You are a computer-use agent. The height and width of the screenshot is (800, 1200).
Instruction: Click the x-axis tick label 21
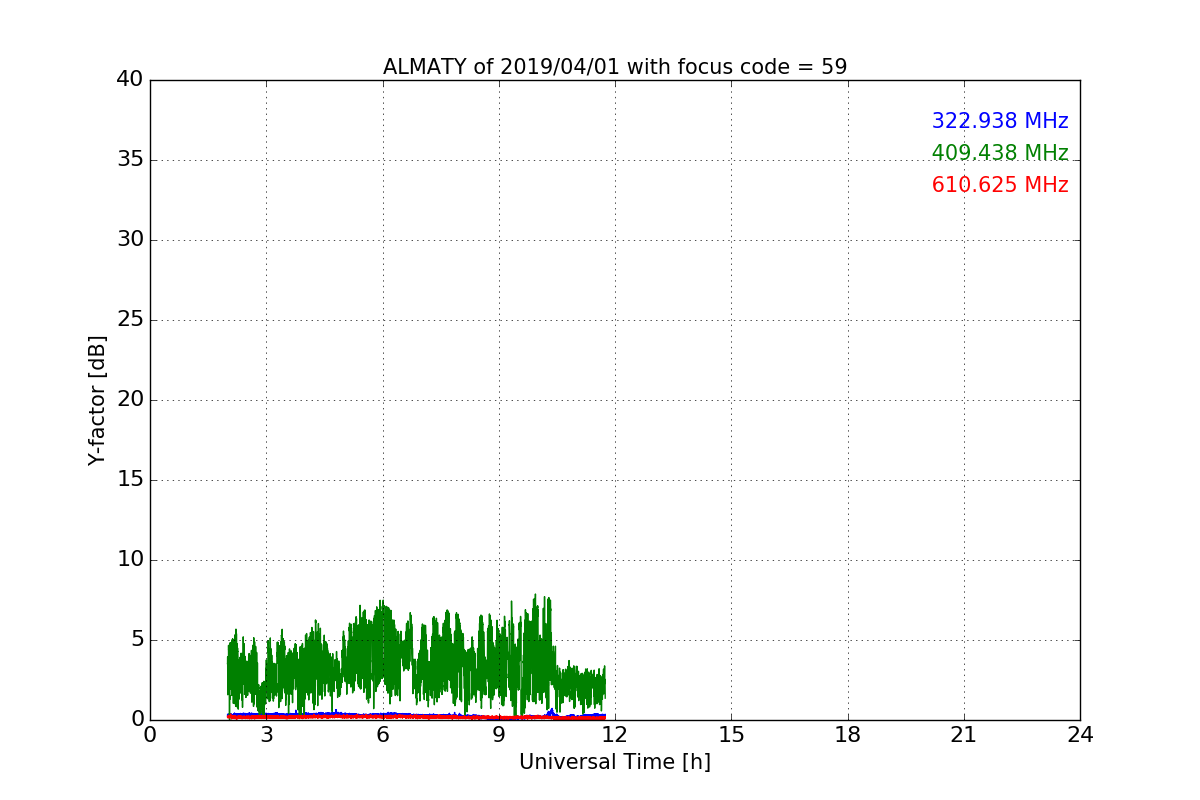[x=964, y=735]
